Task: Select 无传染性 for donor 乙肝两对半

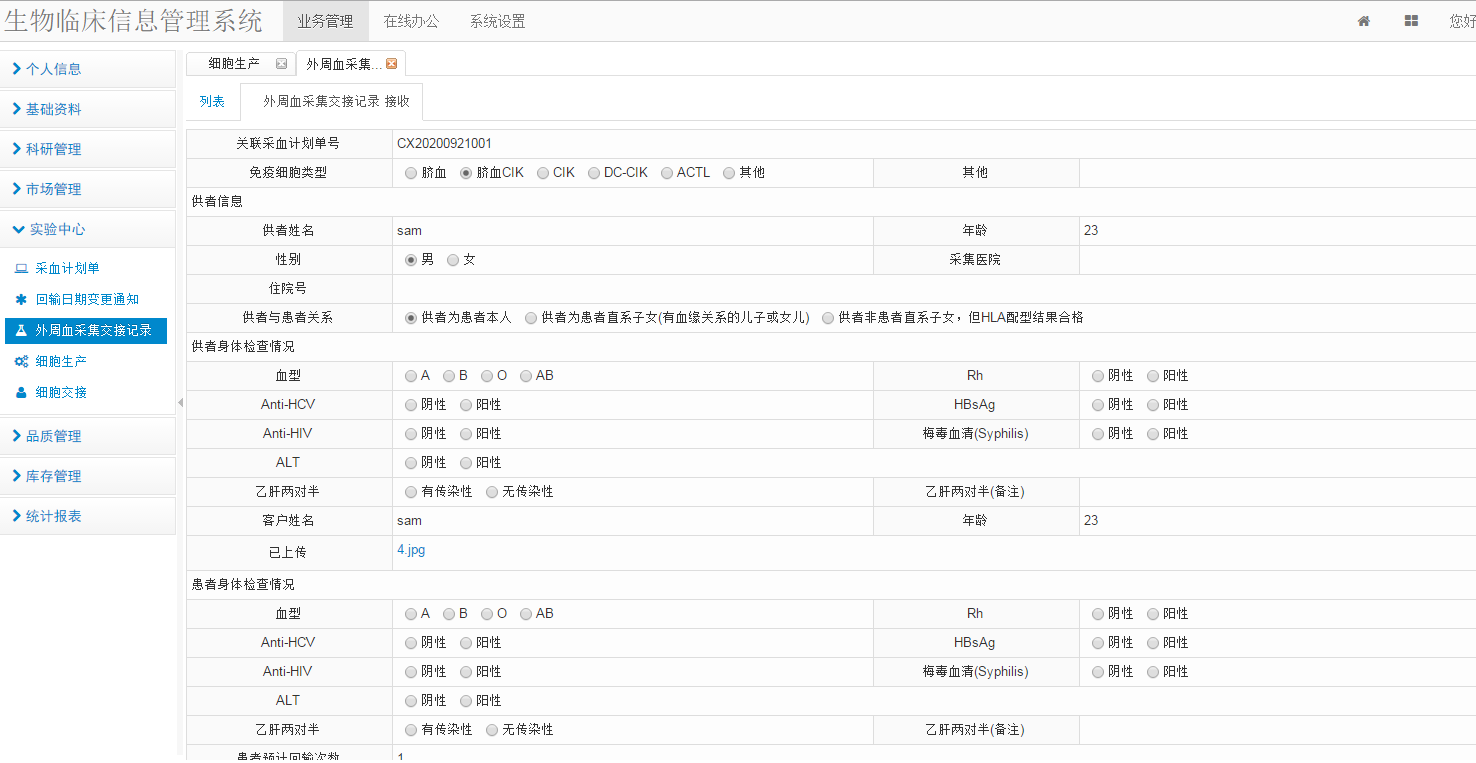Action: pos(492,492)
